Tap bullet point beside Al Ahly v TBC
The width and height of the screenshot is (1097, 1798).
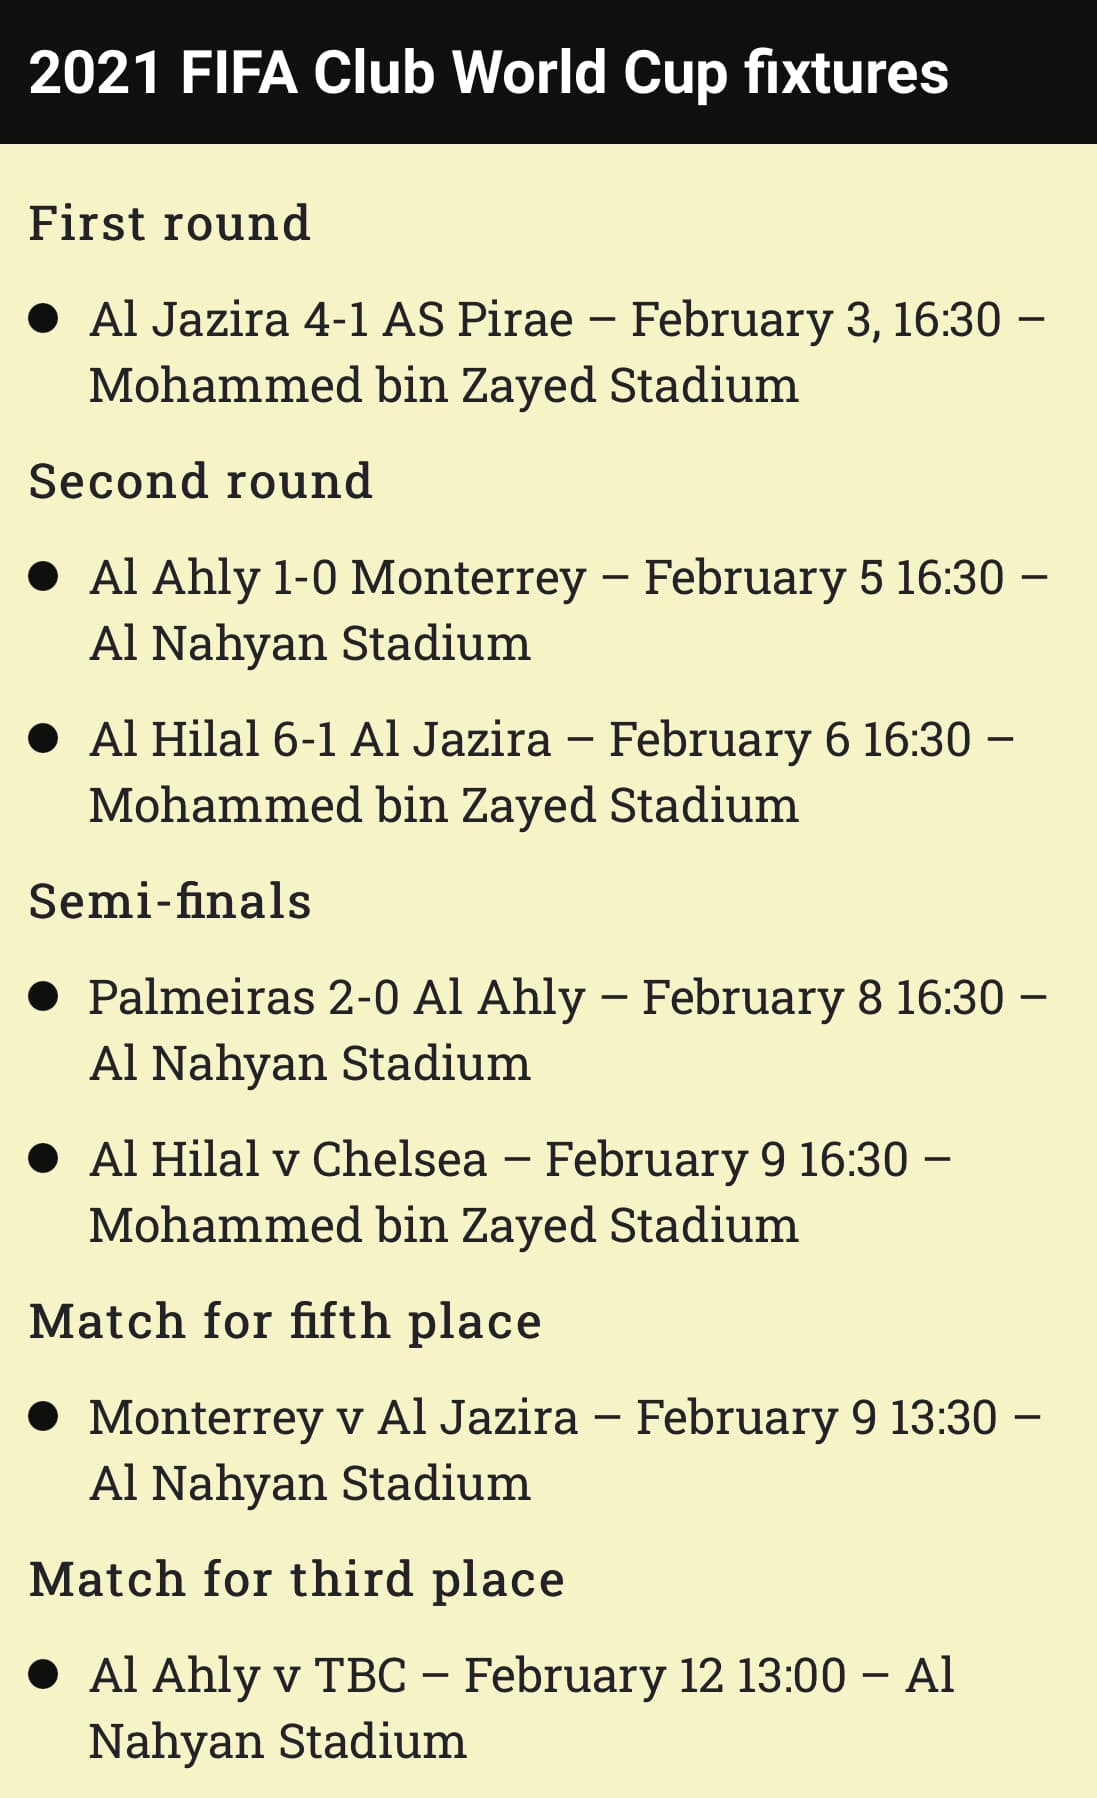click(x=43, y=1675)
